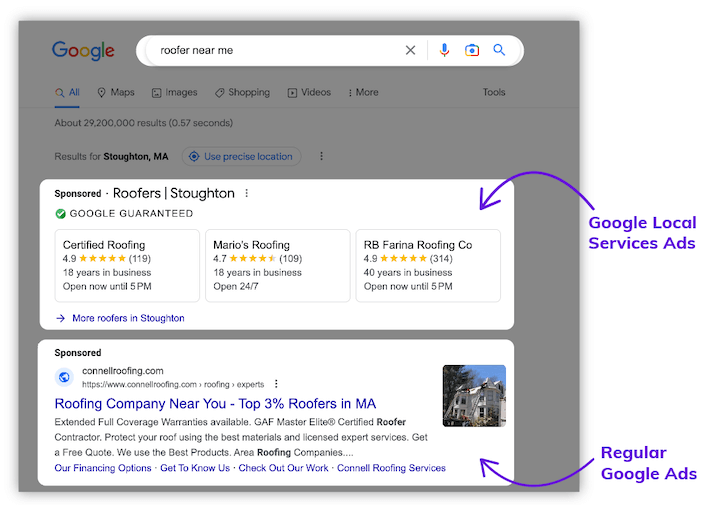Open Google Lens camera search
Viewport: 720px width, 505px height.
tap(472, 50)
